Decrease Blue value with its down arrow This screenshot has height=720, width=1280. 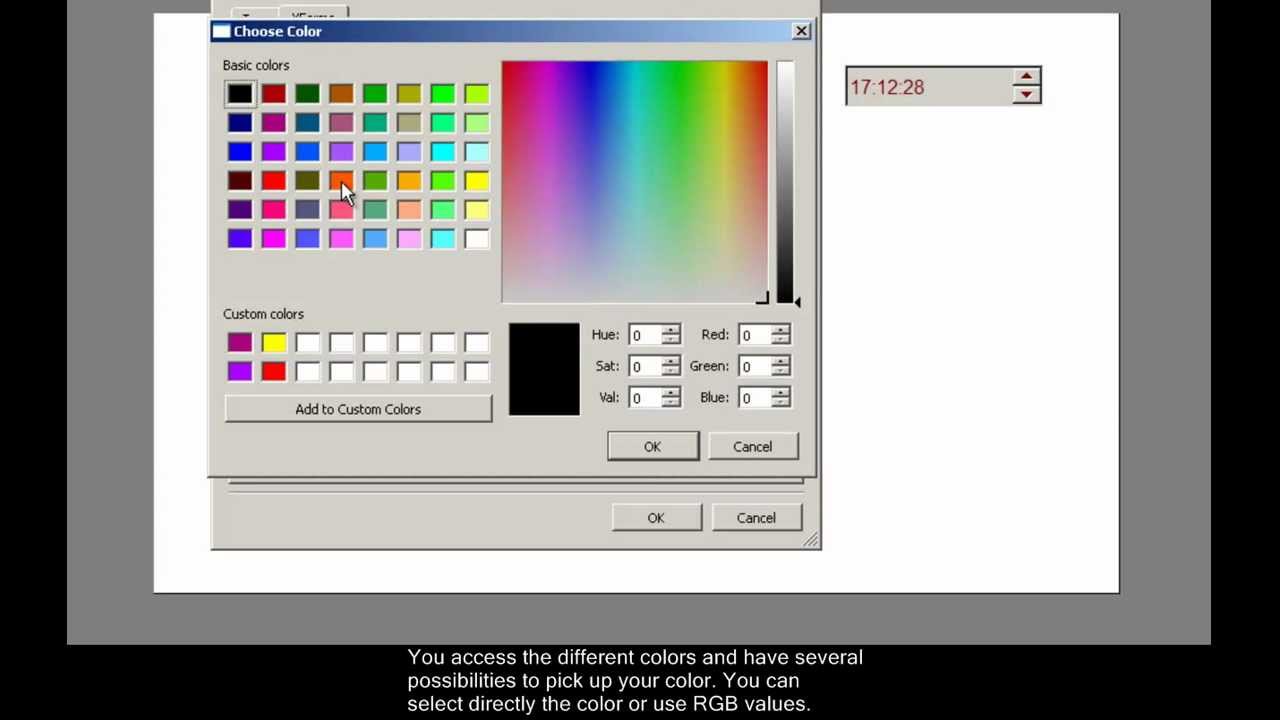pyautogui.click(x=781, y=403)
